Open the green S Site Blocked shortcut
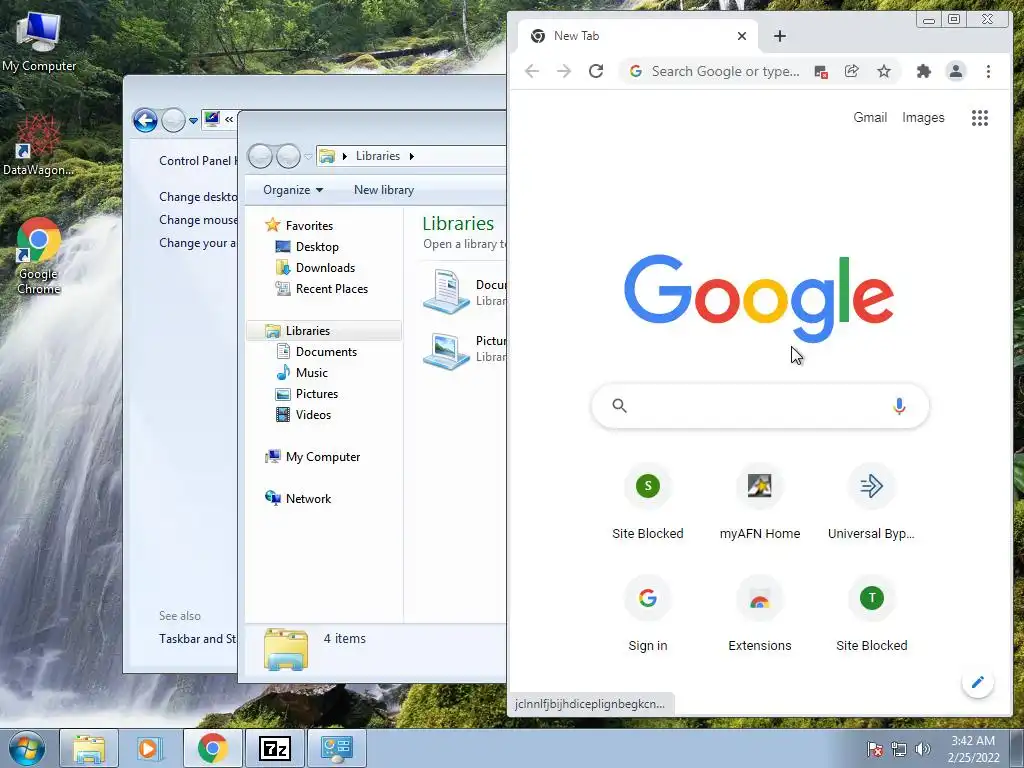 pyautogui.click(x=648, y=502)
